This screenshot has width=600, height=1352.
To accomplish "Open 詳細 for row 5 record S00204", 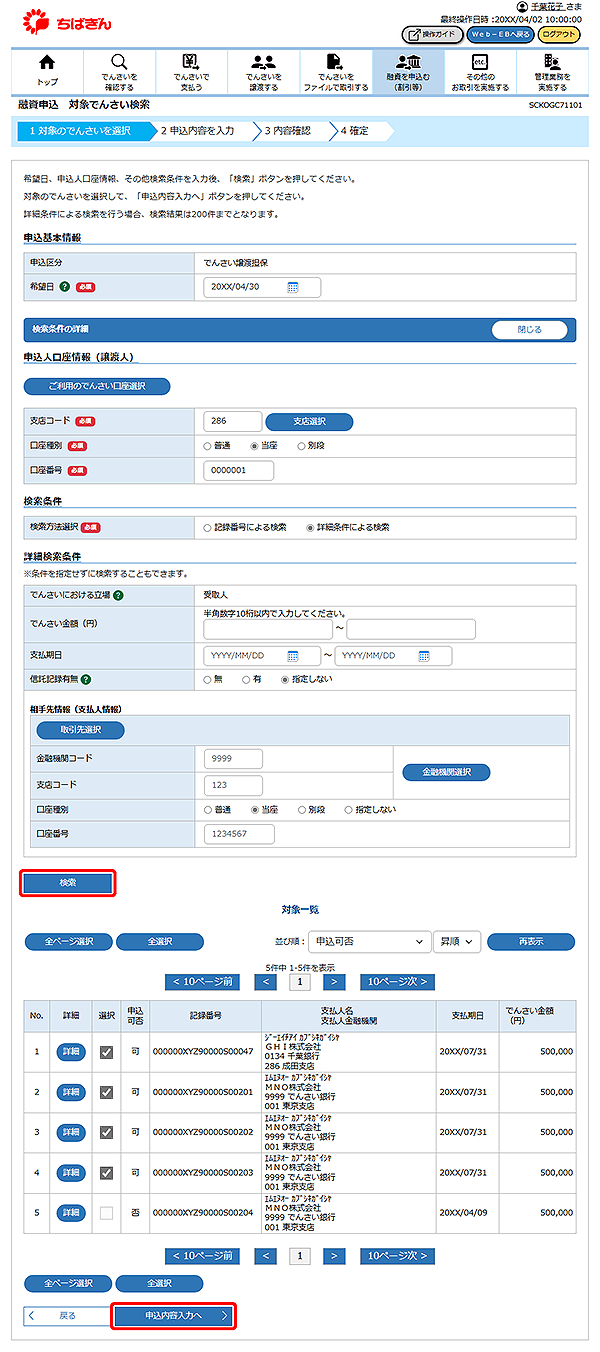I will [x=71, y=1212].
